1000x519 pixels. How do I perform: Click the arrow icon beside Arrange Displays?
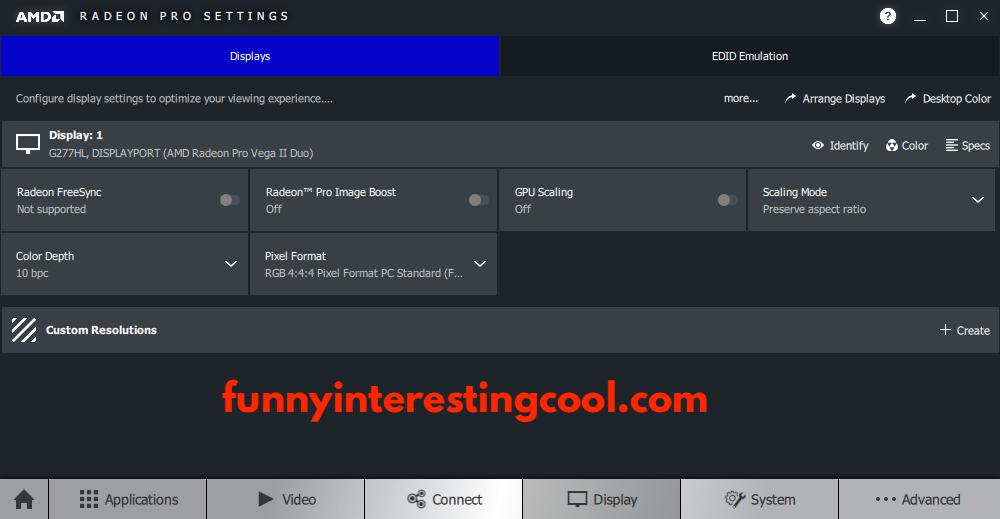pos(790,98)
